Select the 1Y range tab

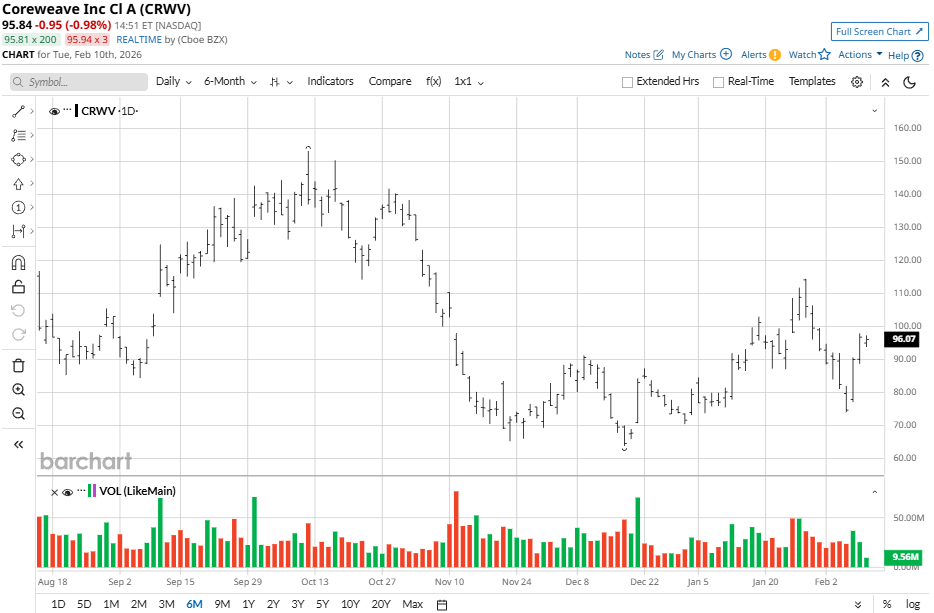(x=248, y=604)
